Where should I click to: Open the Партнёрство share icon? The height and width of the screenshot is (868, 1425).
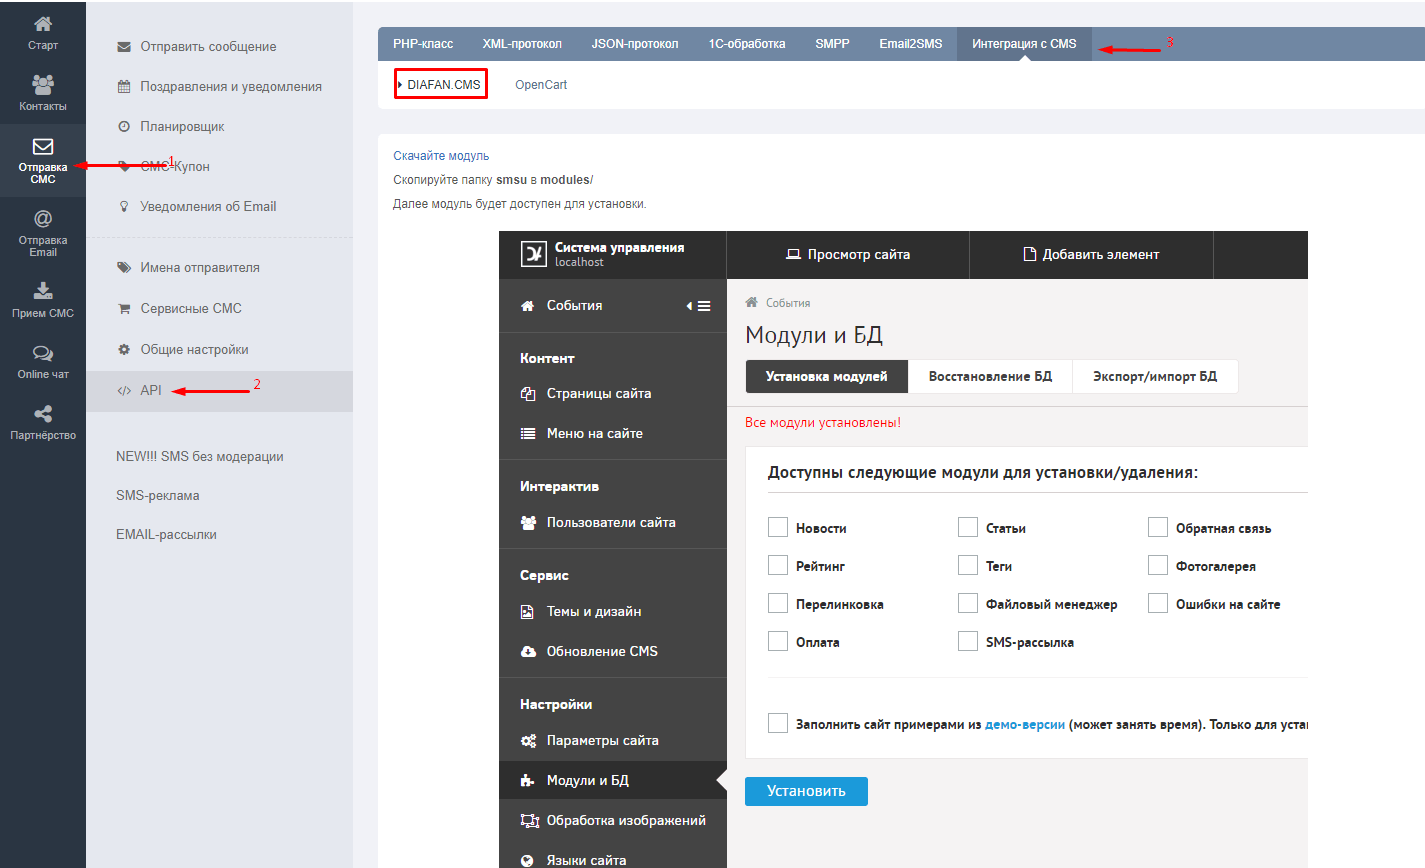click(43, 414)
